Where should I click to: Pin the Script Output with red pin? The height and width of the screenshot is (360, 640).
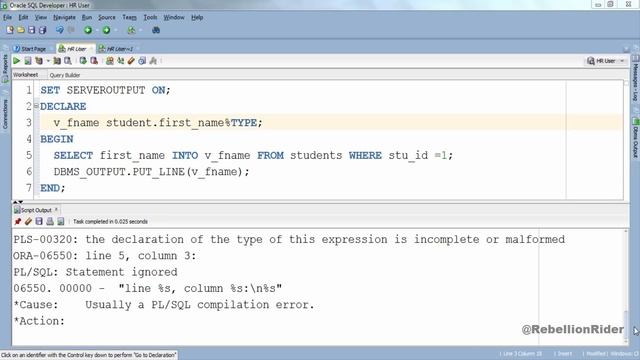[18, 221]
